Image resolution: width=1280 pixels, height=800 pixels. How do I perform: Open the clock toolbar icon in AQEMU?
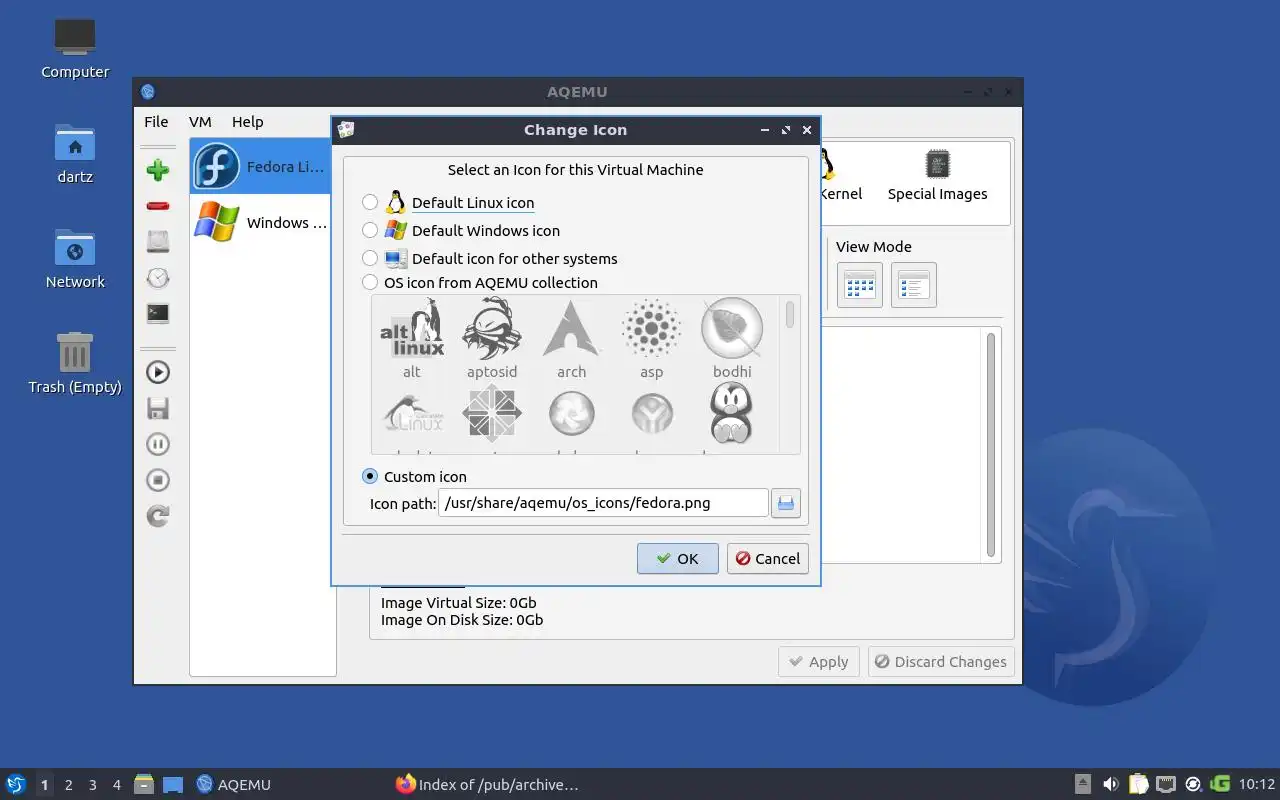coord(158,278)
